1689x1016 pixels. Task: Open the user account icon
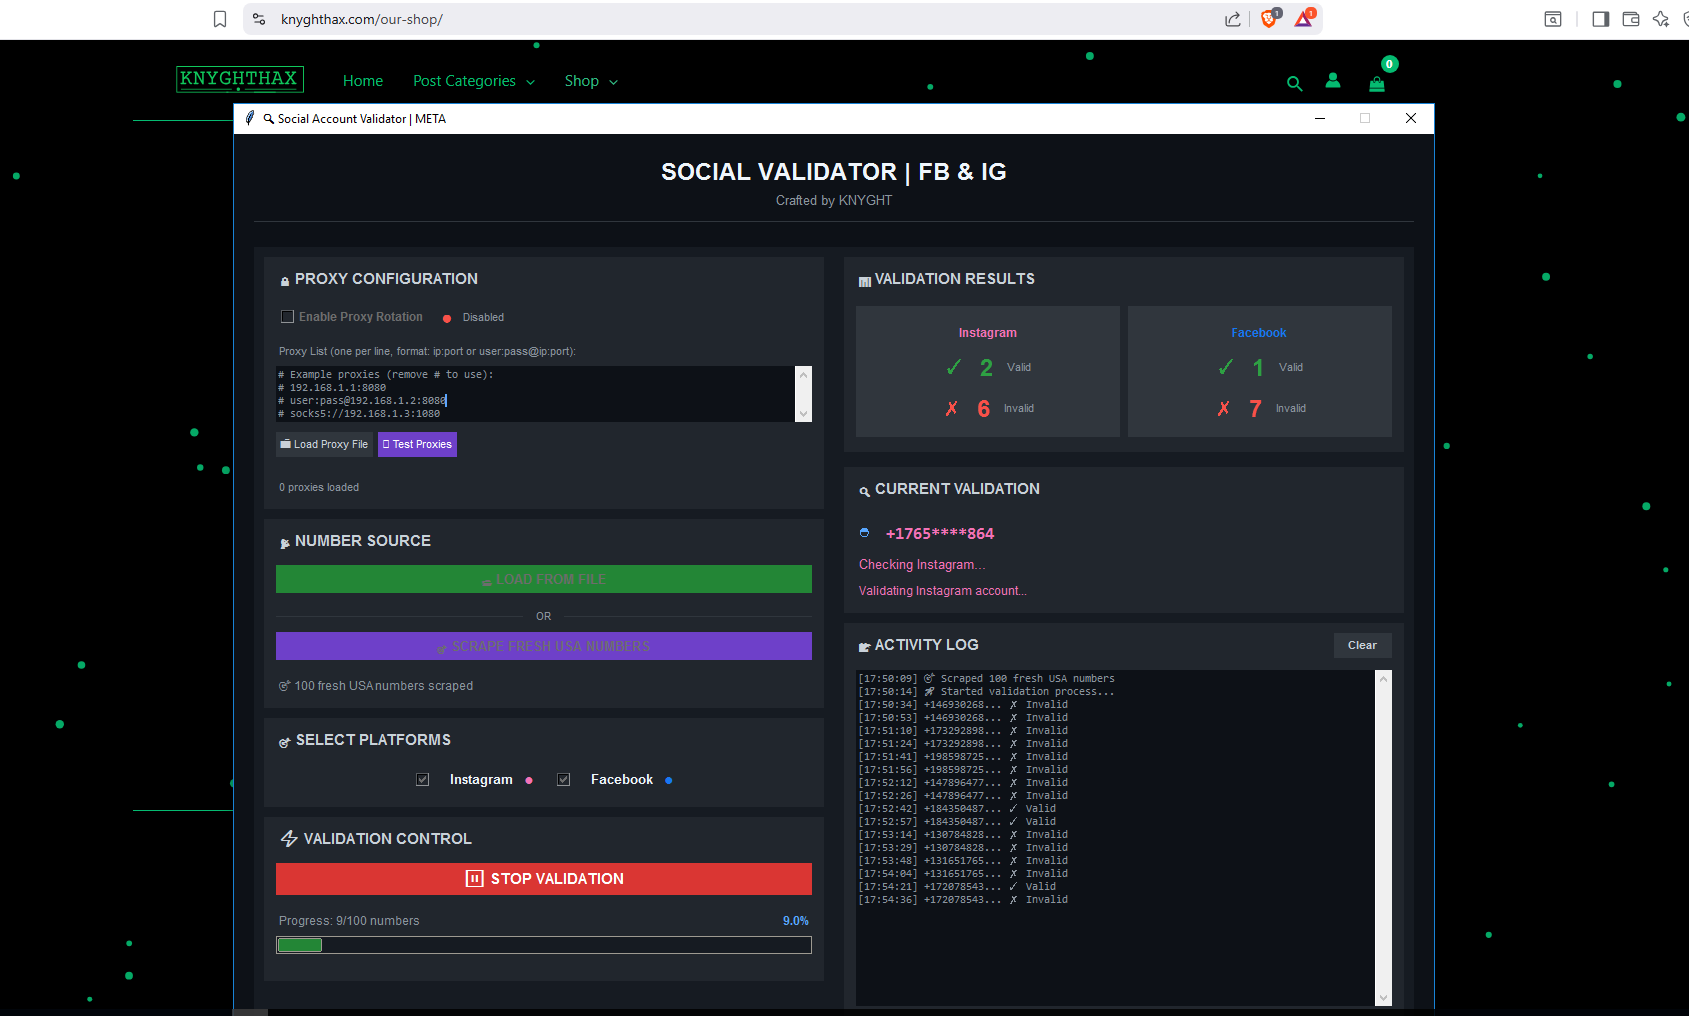(x=1332, y=81)
